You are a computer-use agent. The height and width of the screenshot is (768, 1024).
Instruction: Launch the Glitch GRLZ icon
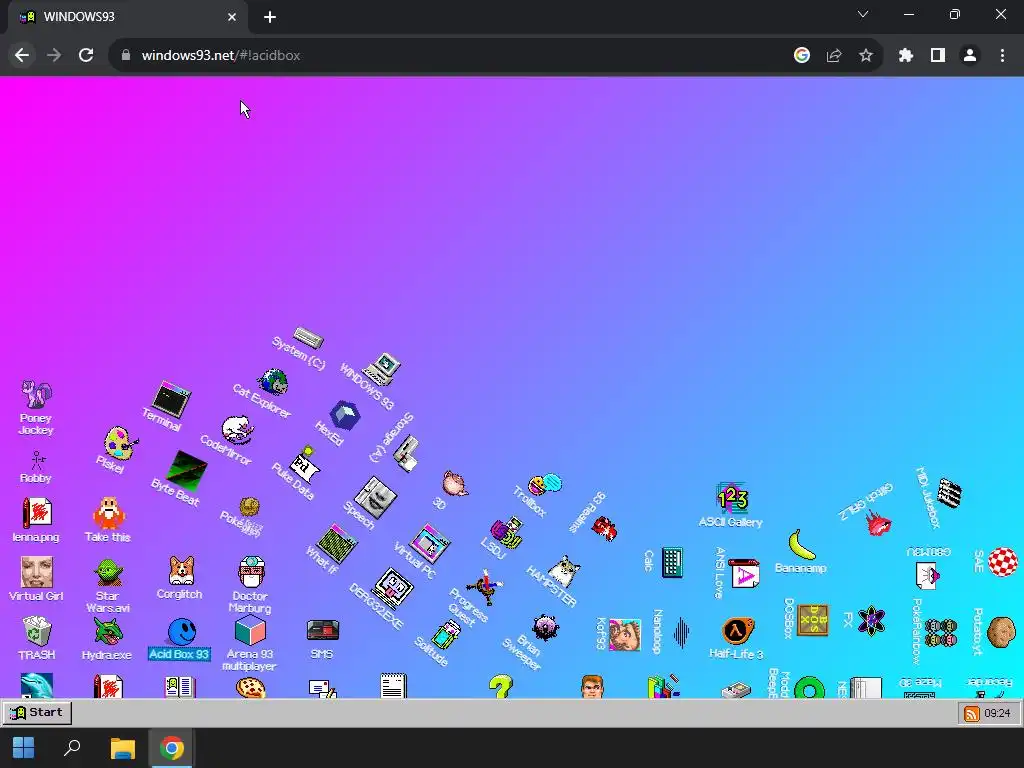(x=878, y=522)
